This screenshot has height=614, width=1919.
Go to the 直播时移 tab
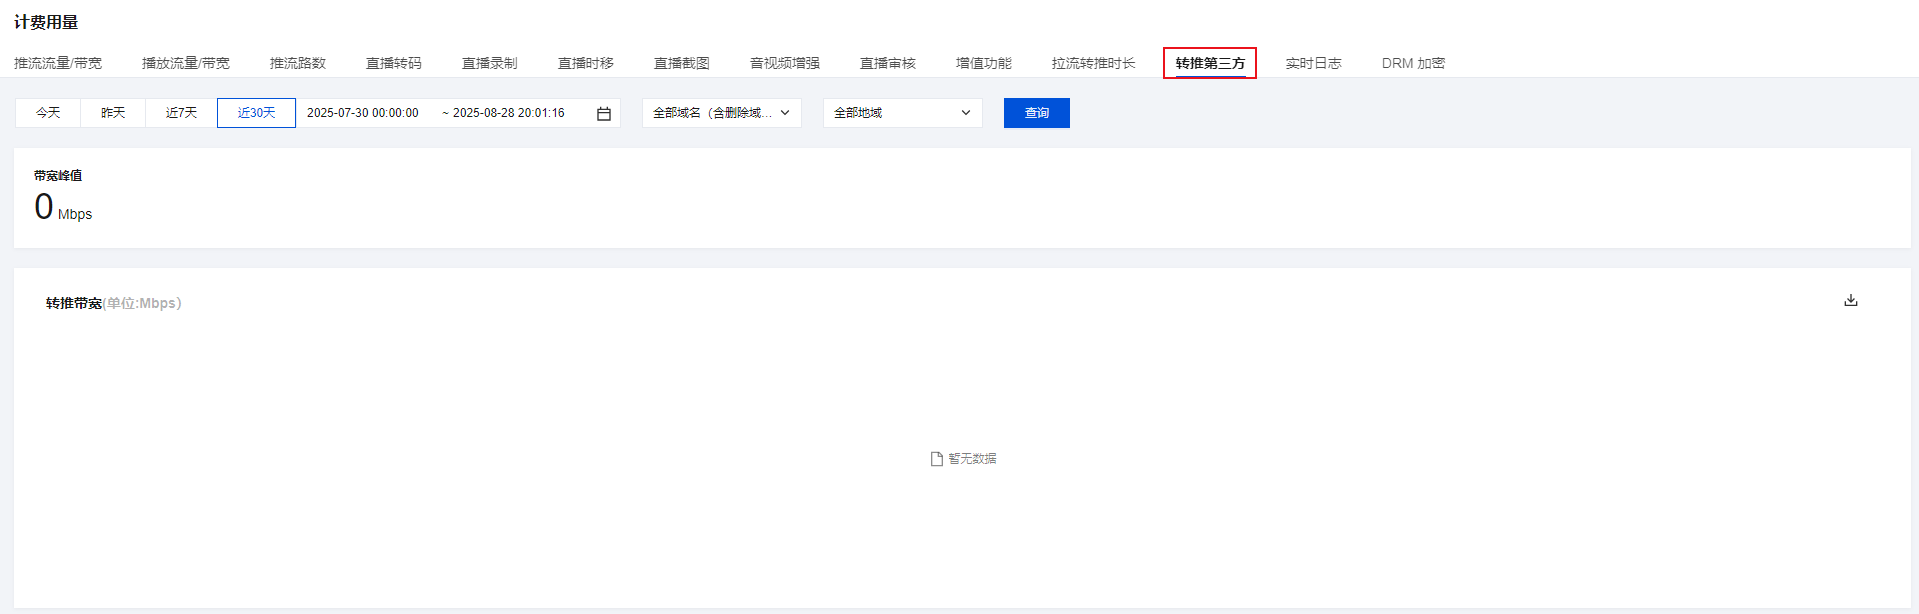pyautogui.click(x=586, y=63)
